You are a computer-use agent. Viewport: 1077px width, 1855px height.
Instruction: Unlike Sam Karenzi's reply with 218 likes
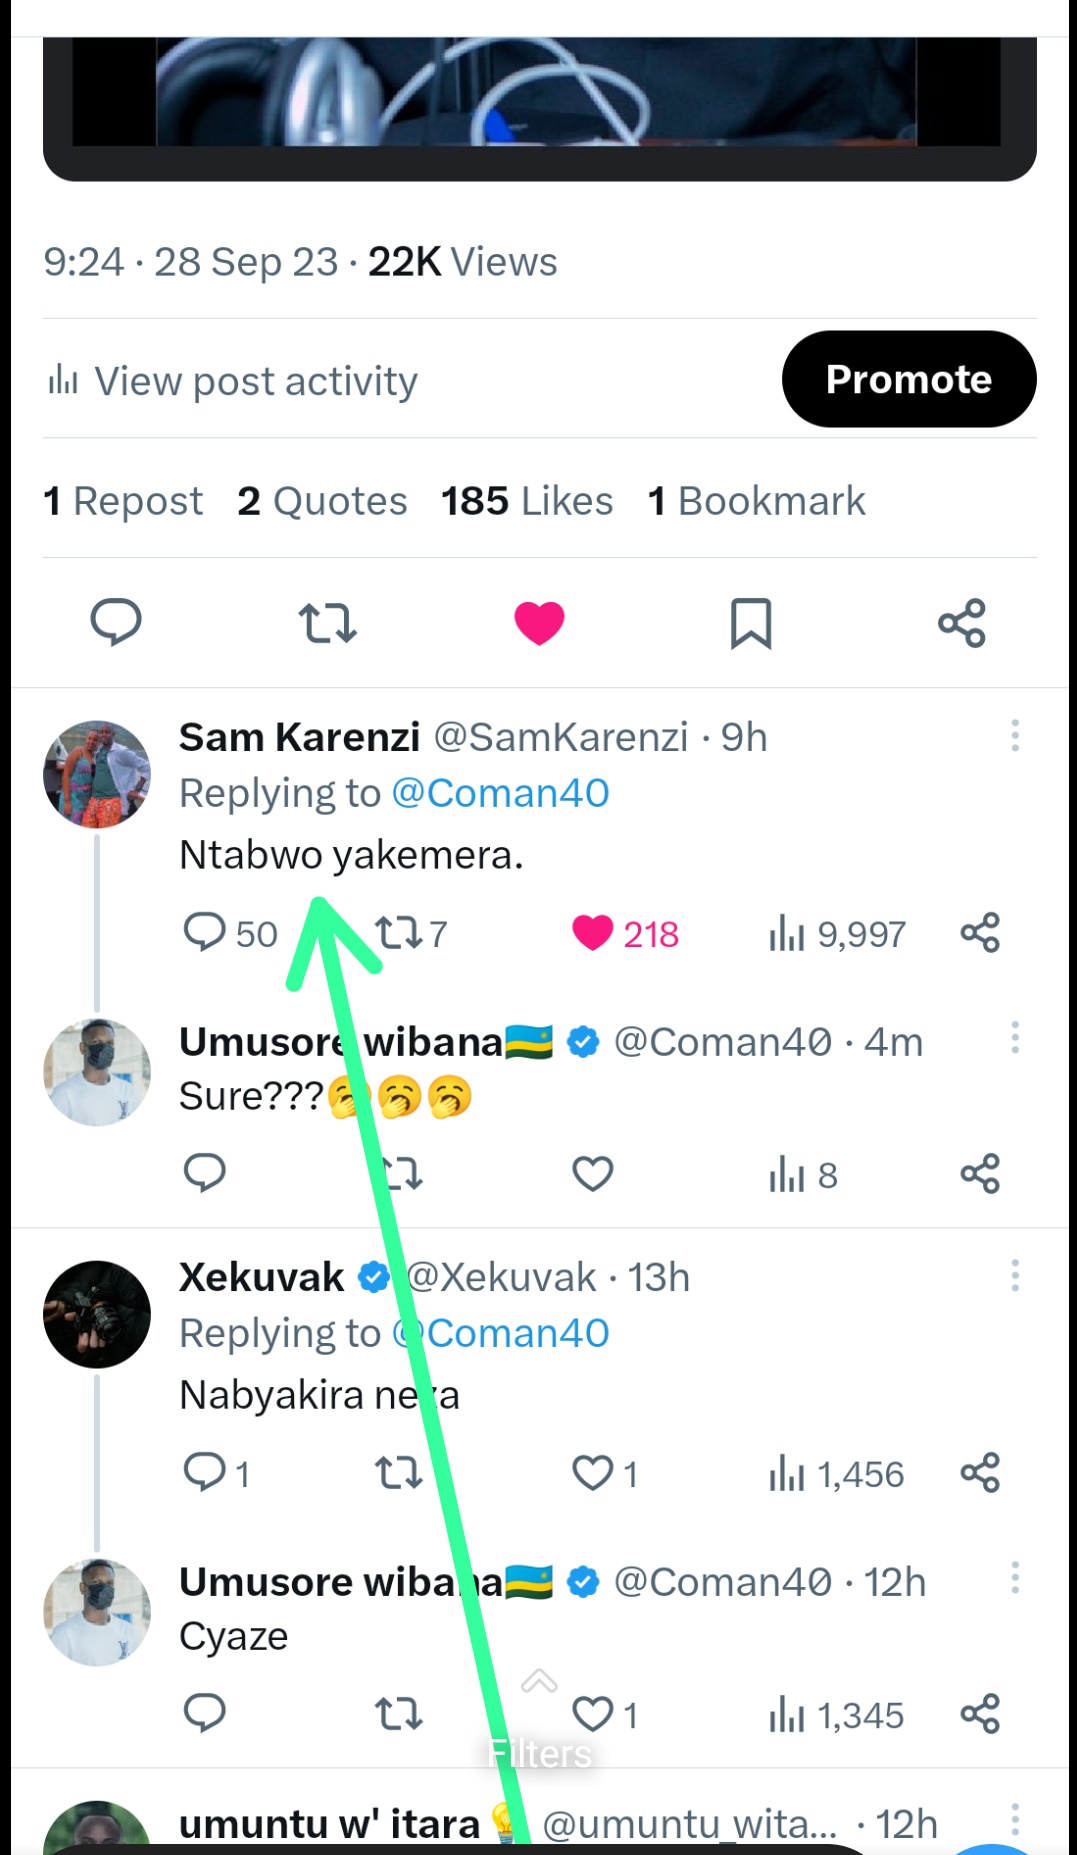[593, 933]
